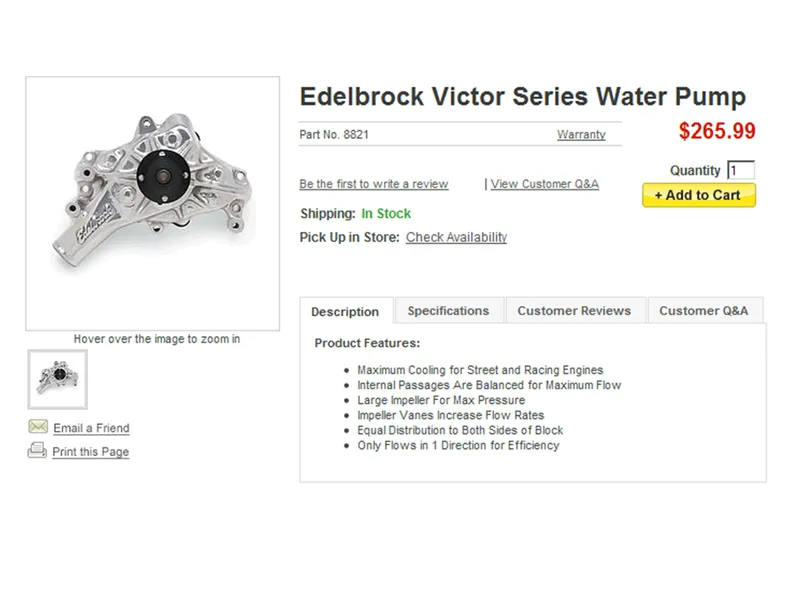Select the water pump thumbnail image
800x600 pixels.
(x=57, y=377)
